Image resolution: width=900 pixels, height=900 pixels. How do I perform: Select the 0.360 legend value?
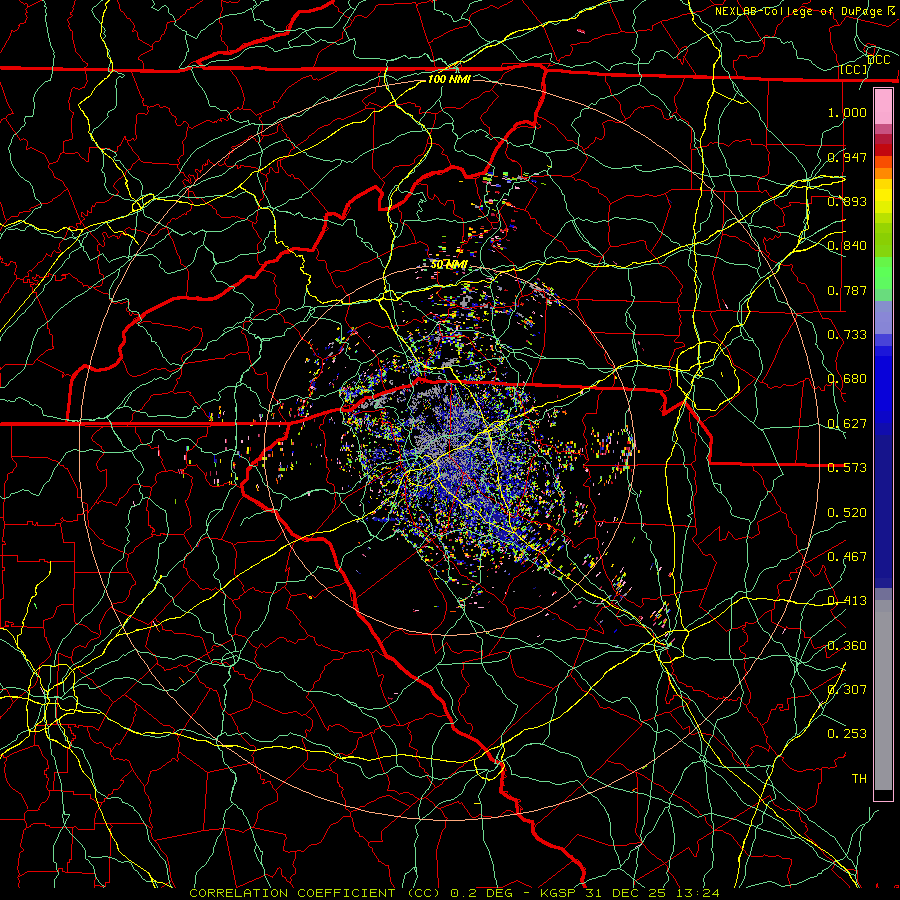[x=847, y=646]
